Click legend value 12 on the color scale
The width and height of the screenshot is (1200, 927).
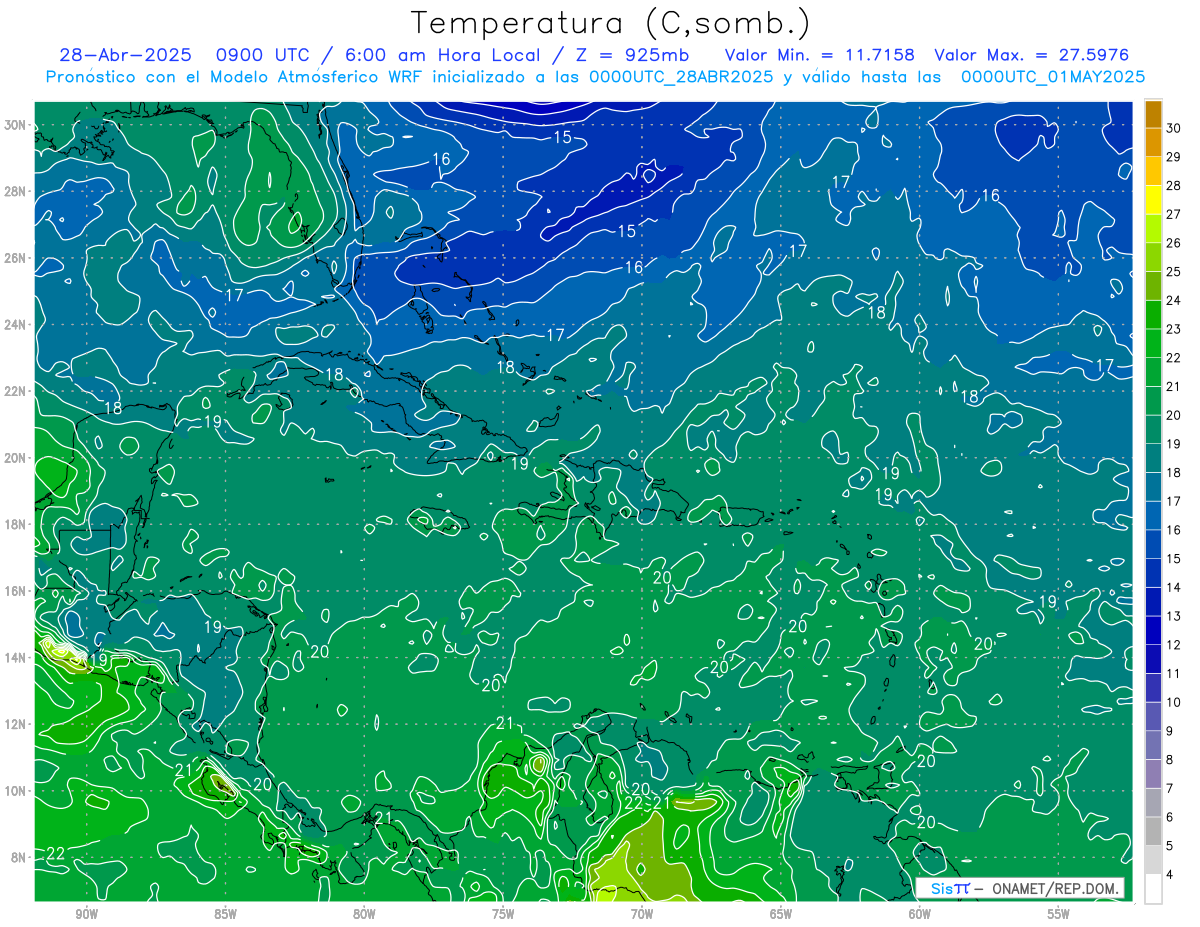(1174, 645)
